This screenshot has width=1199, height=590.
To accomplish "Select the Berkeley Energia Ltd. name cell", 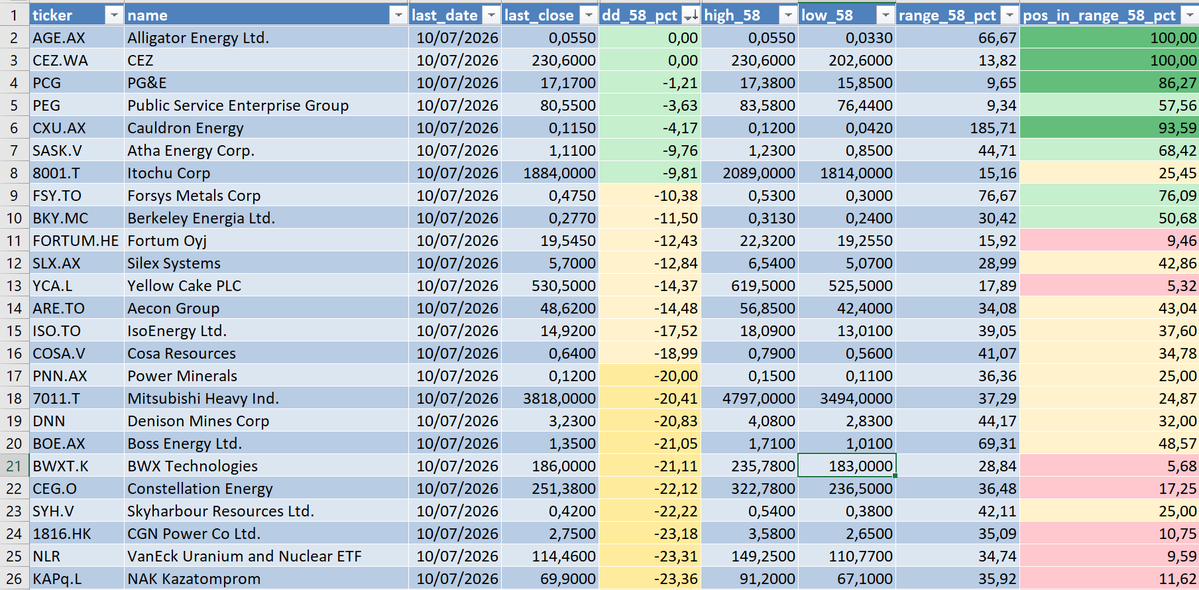I will pos(266,218).
